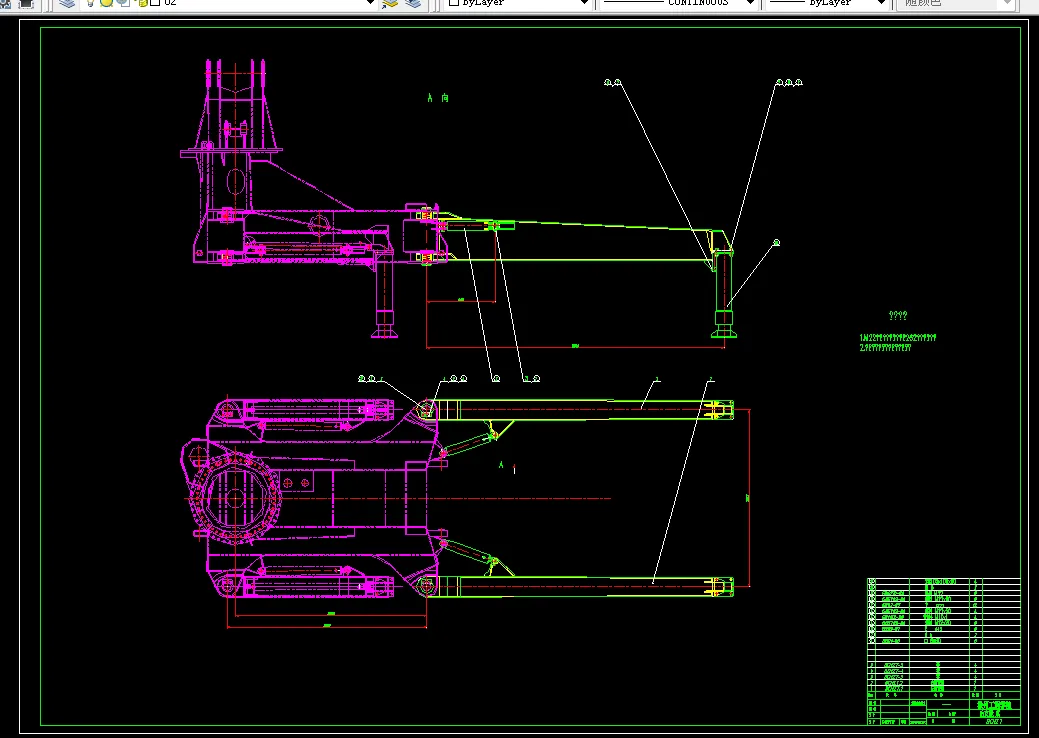Screen dimensions: 1039x738
Task: Click the Make Object's Layer Current icon
Action: coord(391,3)
